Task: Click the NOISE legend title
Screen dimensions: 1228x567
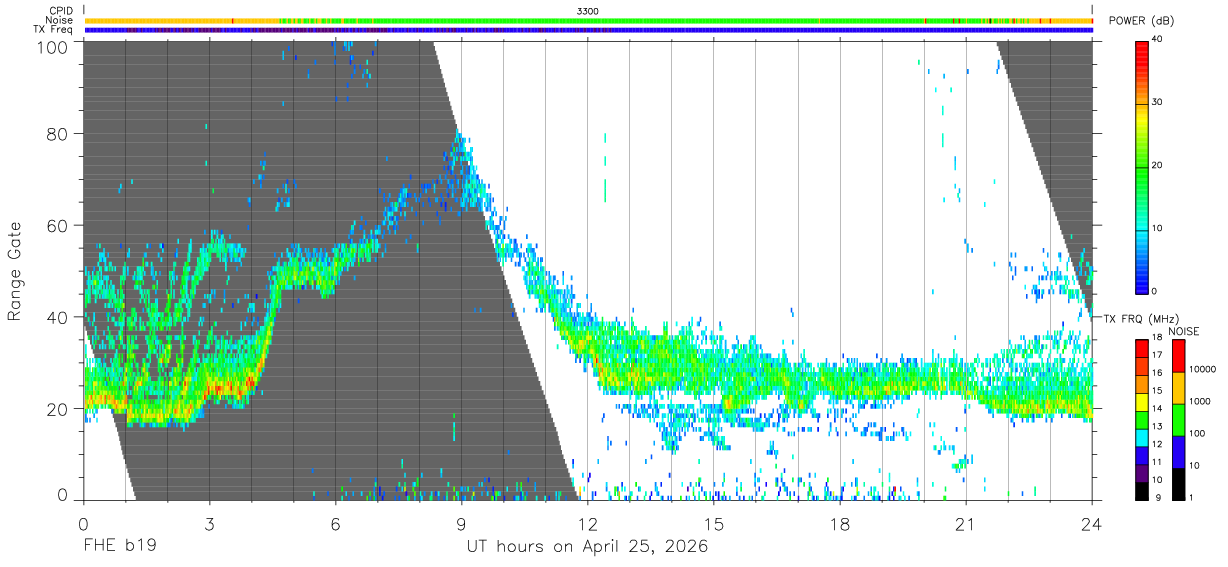Action: click(1183, 331)
